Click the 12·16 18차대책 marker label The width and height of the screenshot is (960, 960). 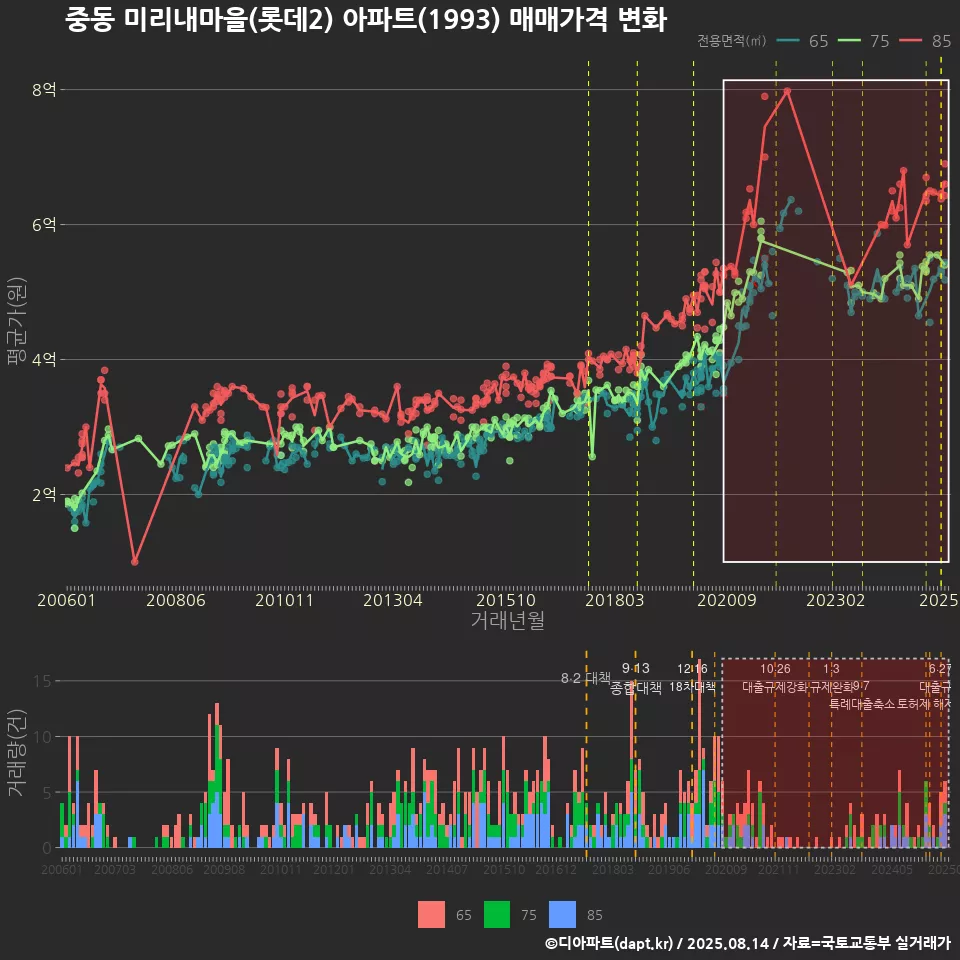[692, 678]
